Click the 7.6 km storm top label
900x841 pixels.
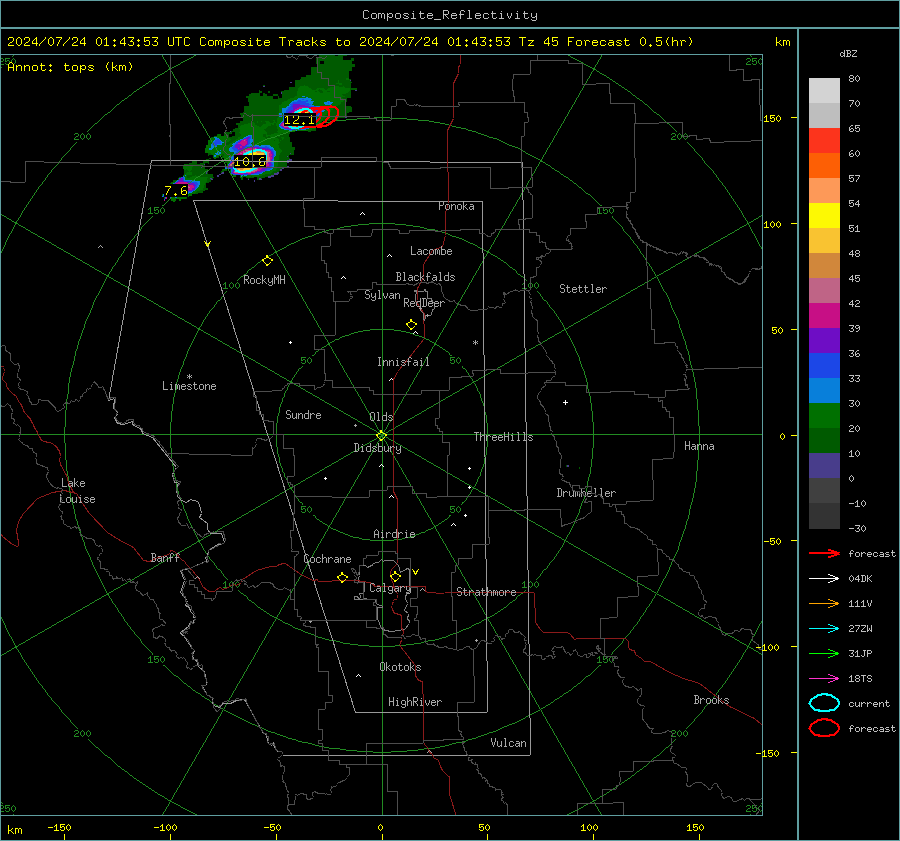(x=176, y=191)
